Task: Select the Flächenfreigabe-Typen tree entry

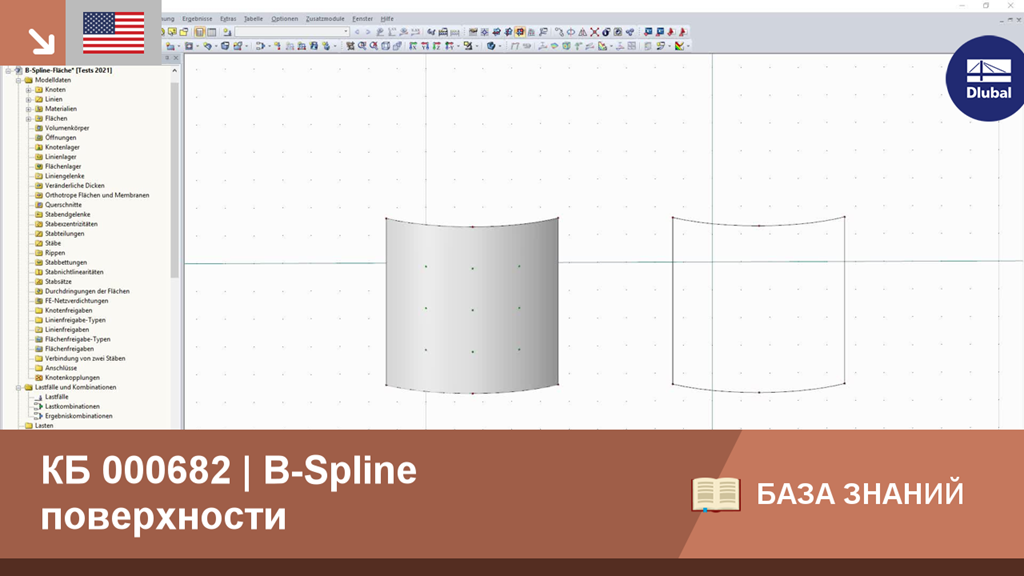Action: 78,340
